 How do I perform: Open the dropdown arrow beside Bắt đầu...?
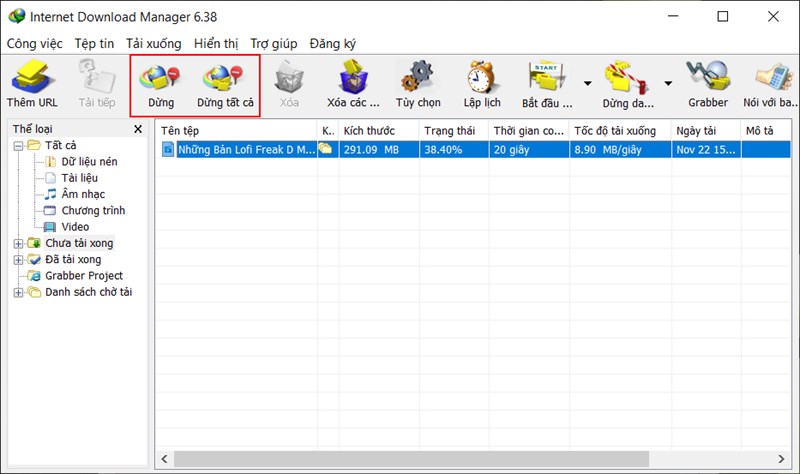(x=588, y=83)
